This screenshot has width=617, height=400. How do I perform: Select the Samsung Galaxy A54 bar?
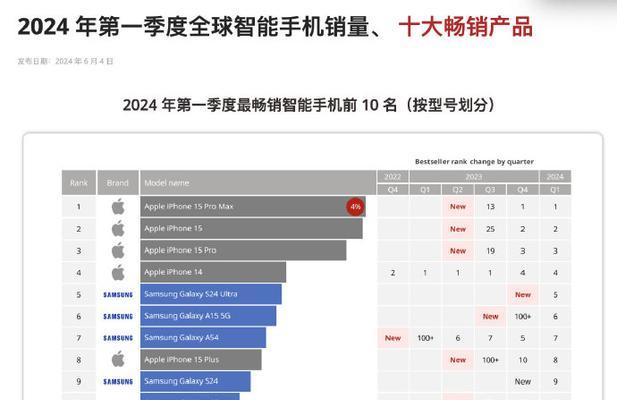(203, 337)
